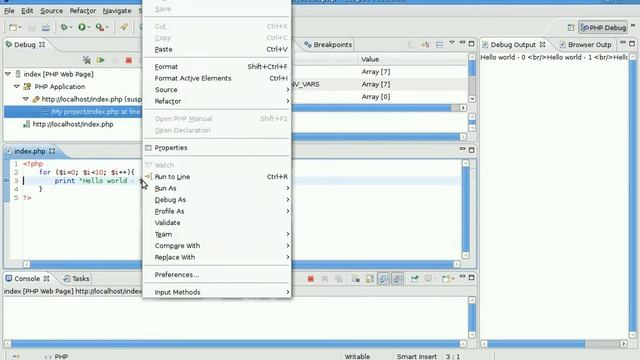Viewport: 640px width, 360px height.
Task: Click Remove All Terminated icon in Debug view
Action: point(87,60)
